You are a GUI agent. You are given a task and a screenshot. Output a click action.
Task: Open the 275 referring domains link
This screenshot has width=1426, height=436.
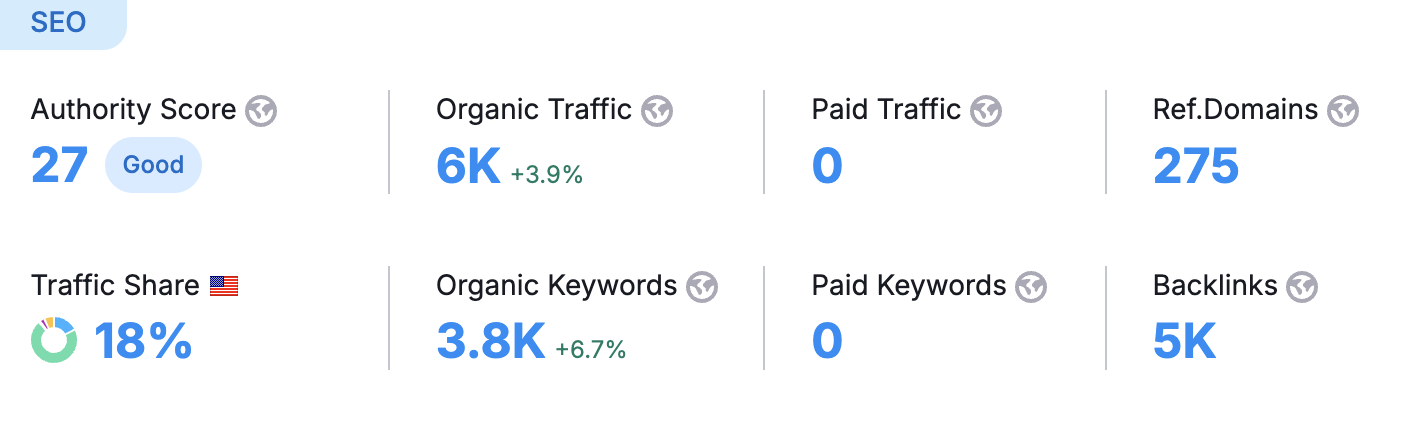pyautogui.click(x=1196, y=166)
